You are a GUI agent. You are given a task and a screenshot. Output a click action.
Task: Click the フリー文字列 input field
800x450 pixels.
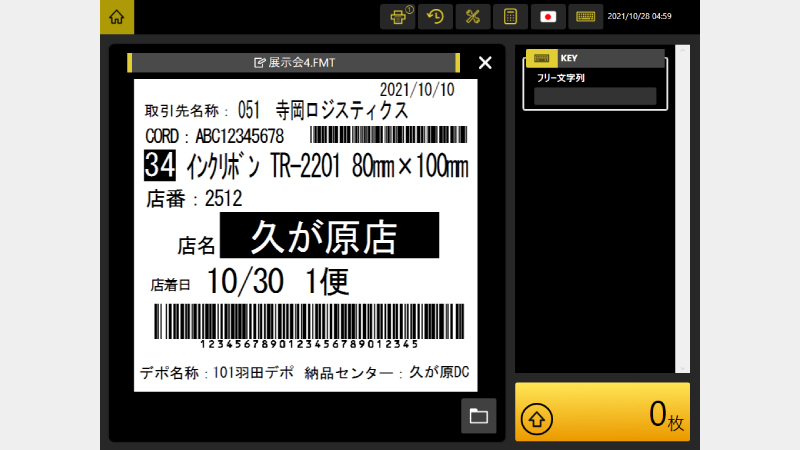pyautogui.click(x=595, y=96)
